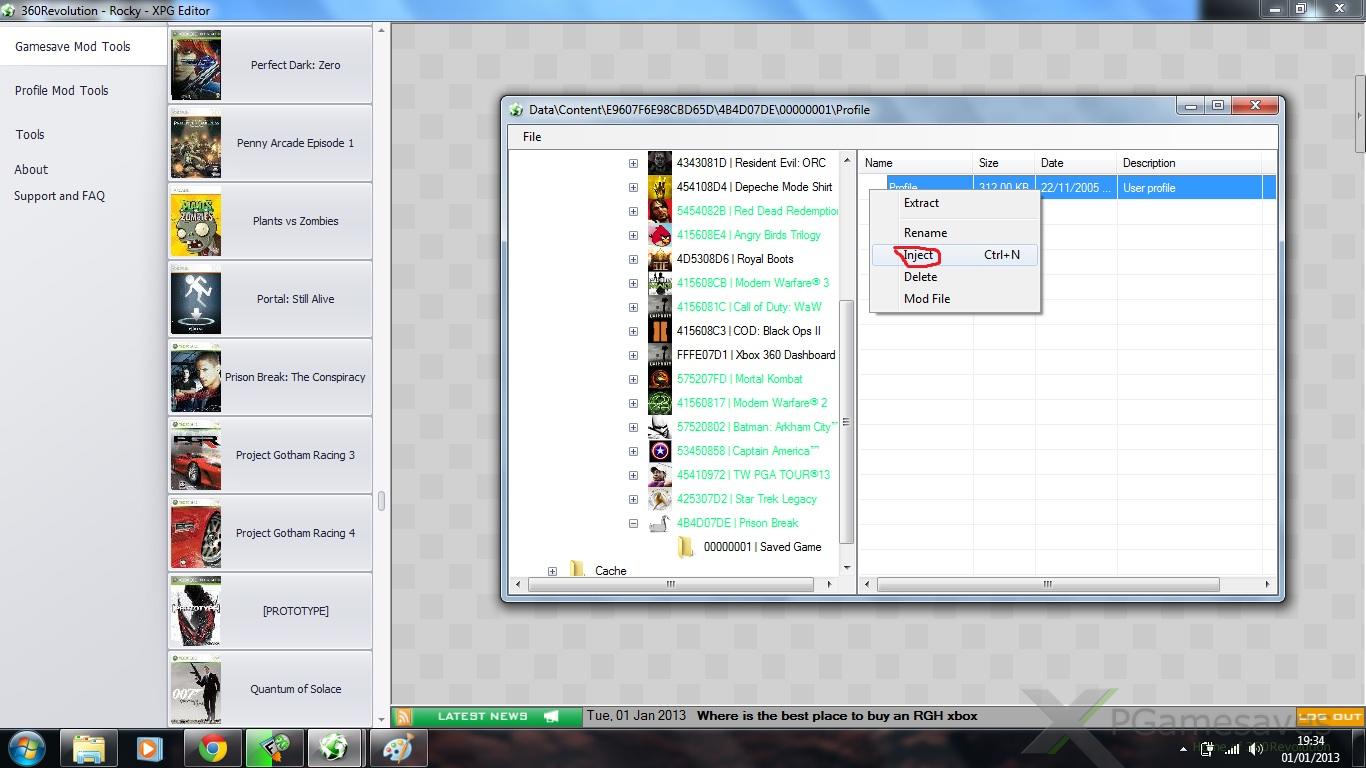Click the Red Dead Redemption tree icon

pos(659,211)
